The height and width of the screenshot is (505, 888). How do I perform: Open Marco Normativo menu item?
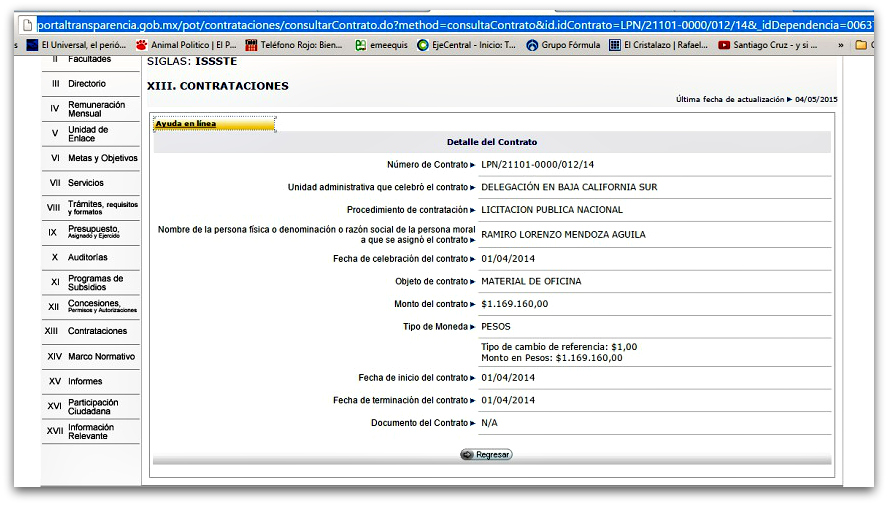[x=101, y=356]
